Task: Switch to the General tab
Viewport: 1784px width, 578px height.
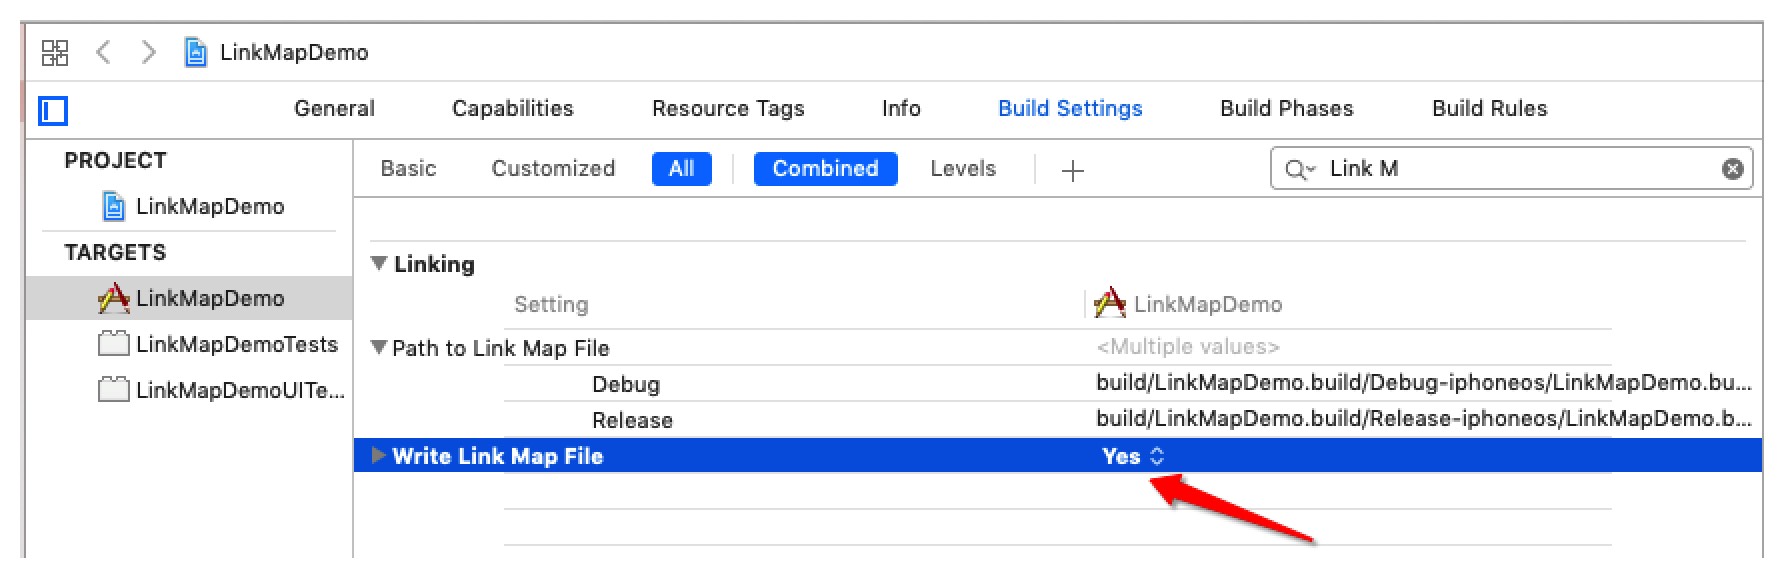Action: (334, 108)
